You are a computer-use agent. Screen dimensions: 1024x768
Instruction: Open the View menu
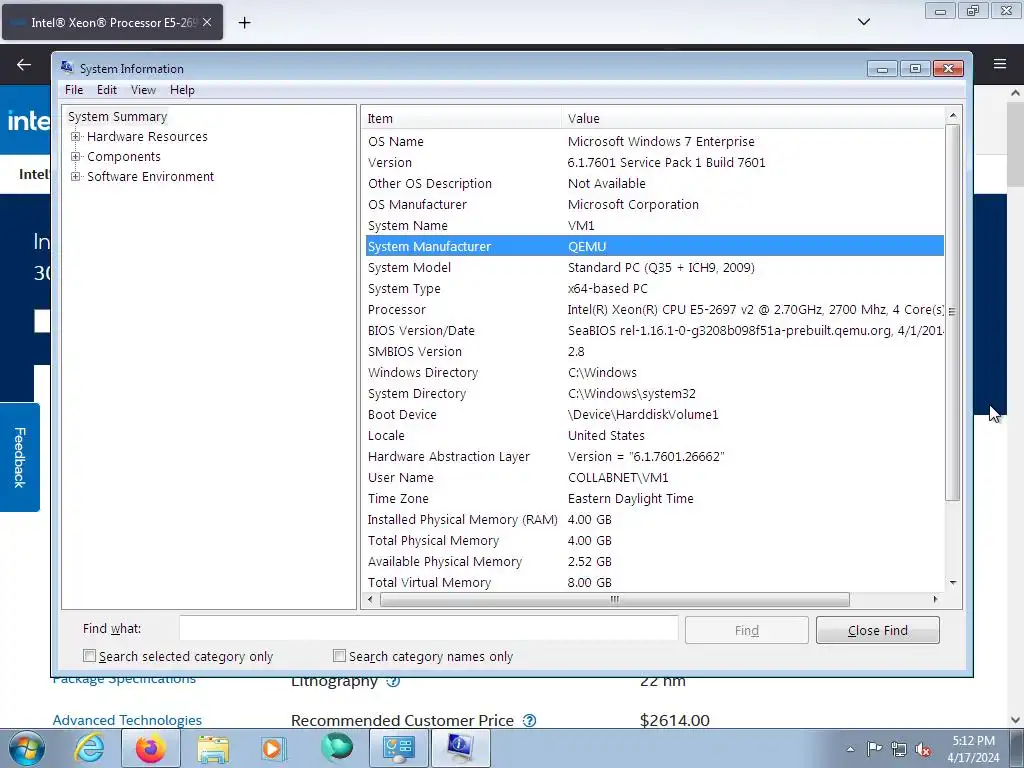(143, 90)
